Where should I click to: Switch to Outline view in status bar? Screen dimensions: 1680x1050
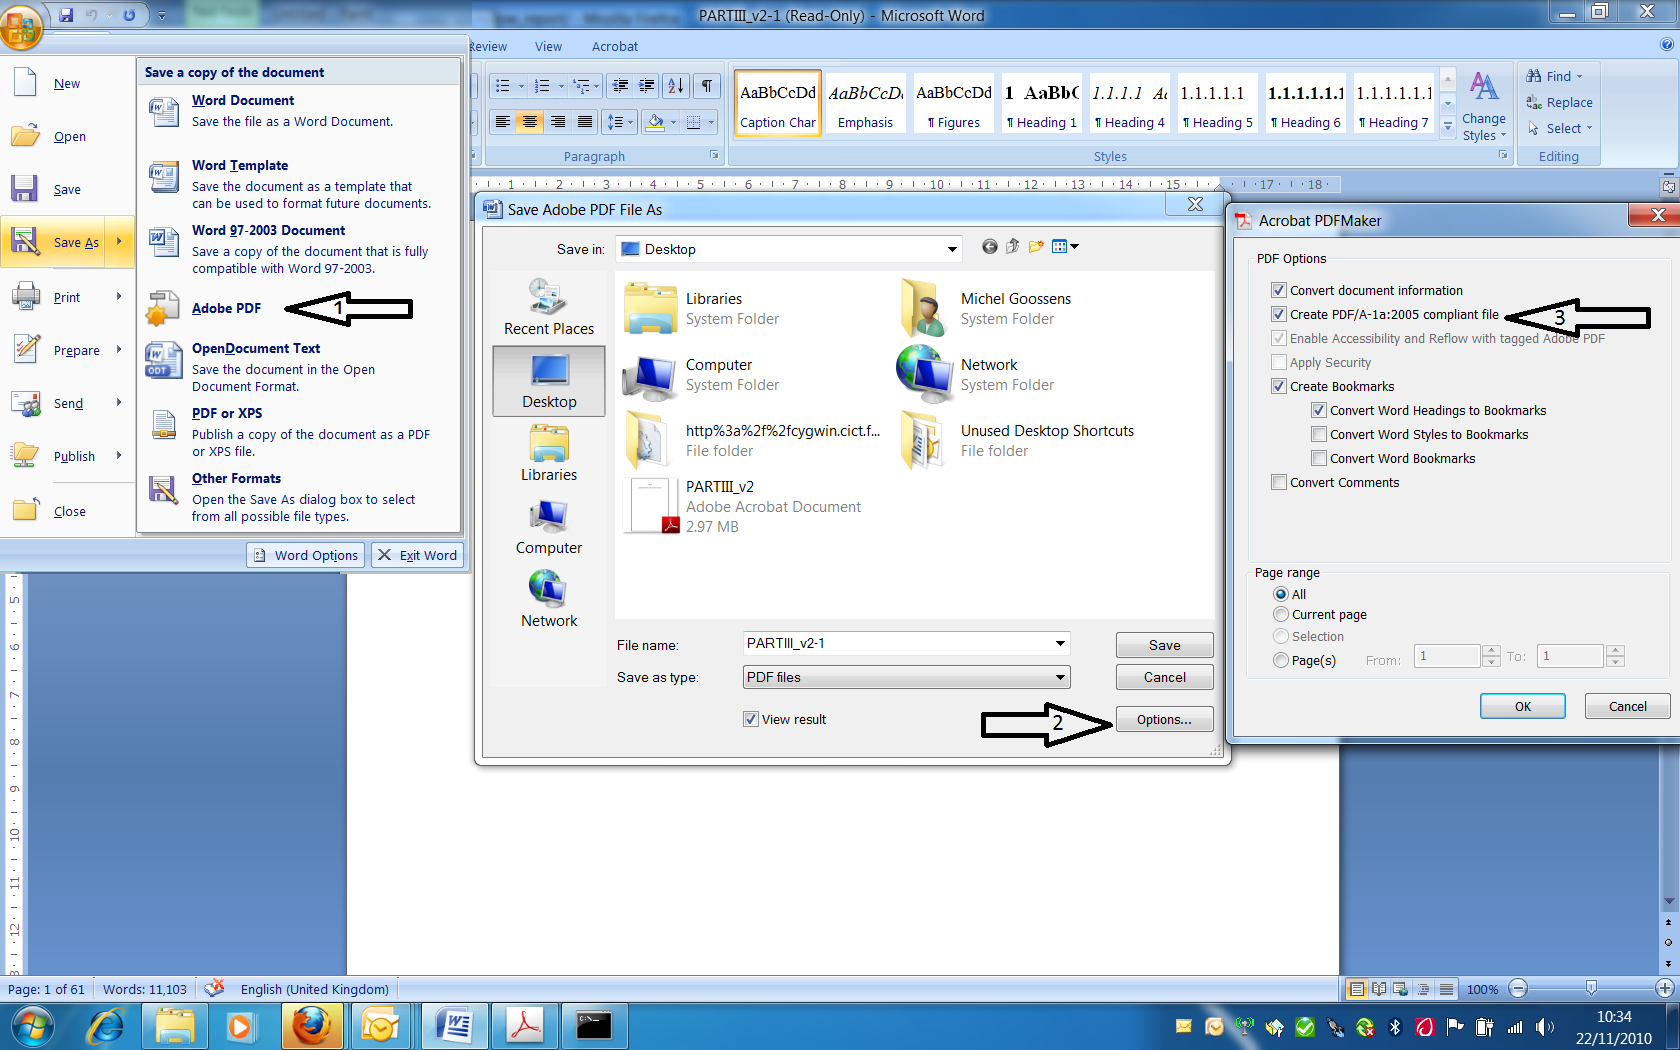point(1424,989)
